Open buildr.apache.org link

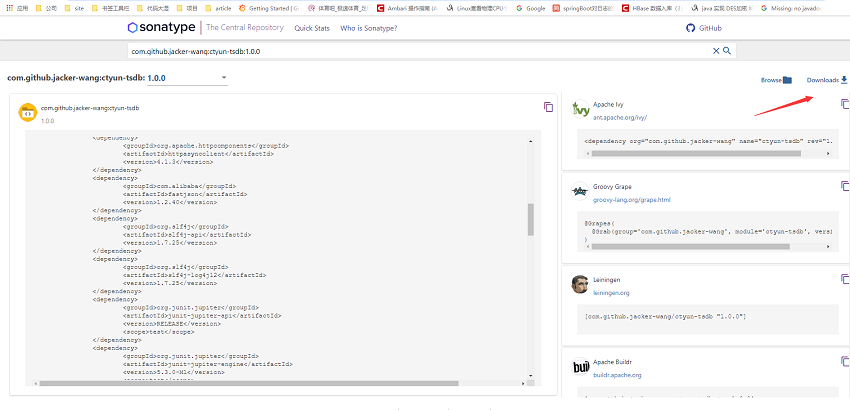617,375
